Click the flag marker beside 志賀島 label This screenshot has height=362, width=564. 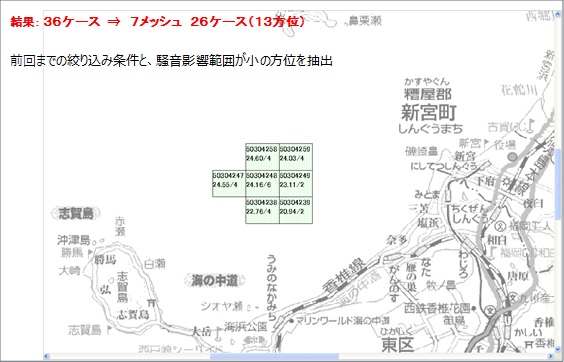pyautogui.click(x=108, y=330)
